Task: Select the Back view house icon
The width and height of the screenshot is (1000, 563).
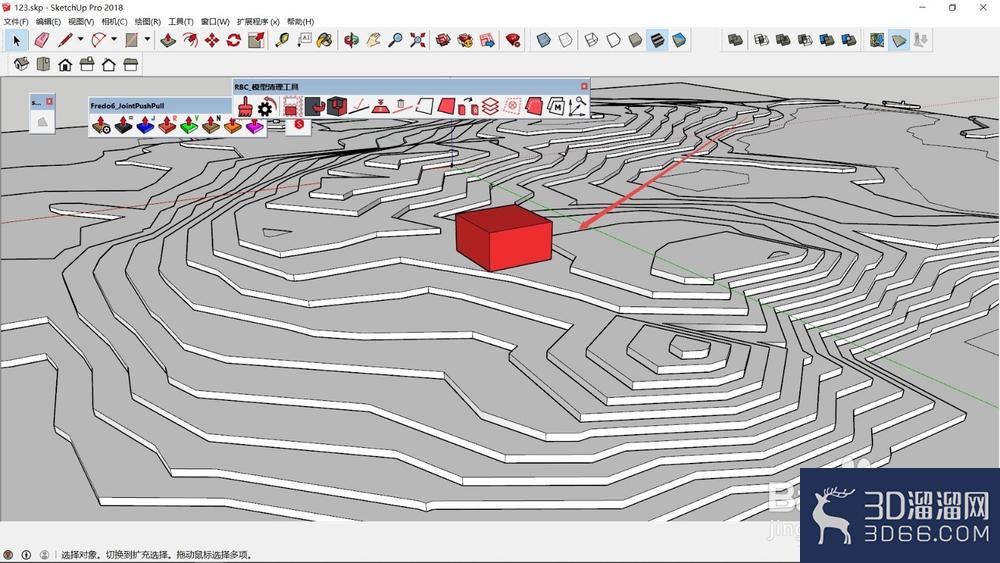Action: pyautogui.click(x=108, y=64)
